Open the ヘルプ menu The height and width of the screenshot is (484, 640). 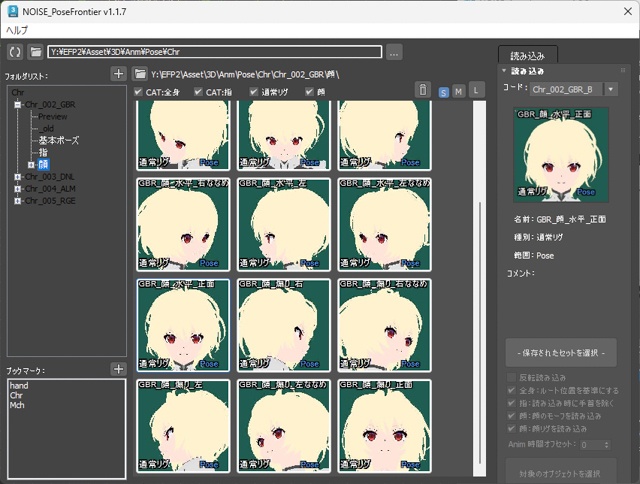[17, 30]
